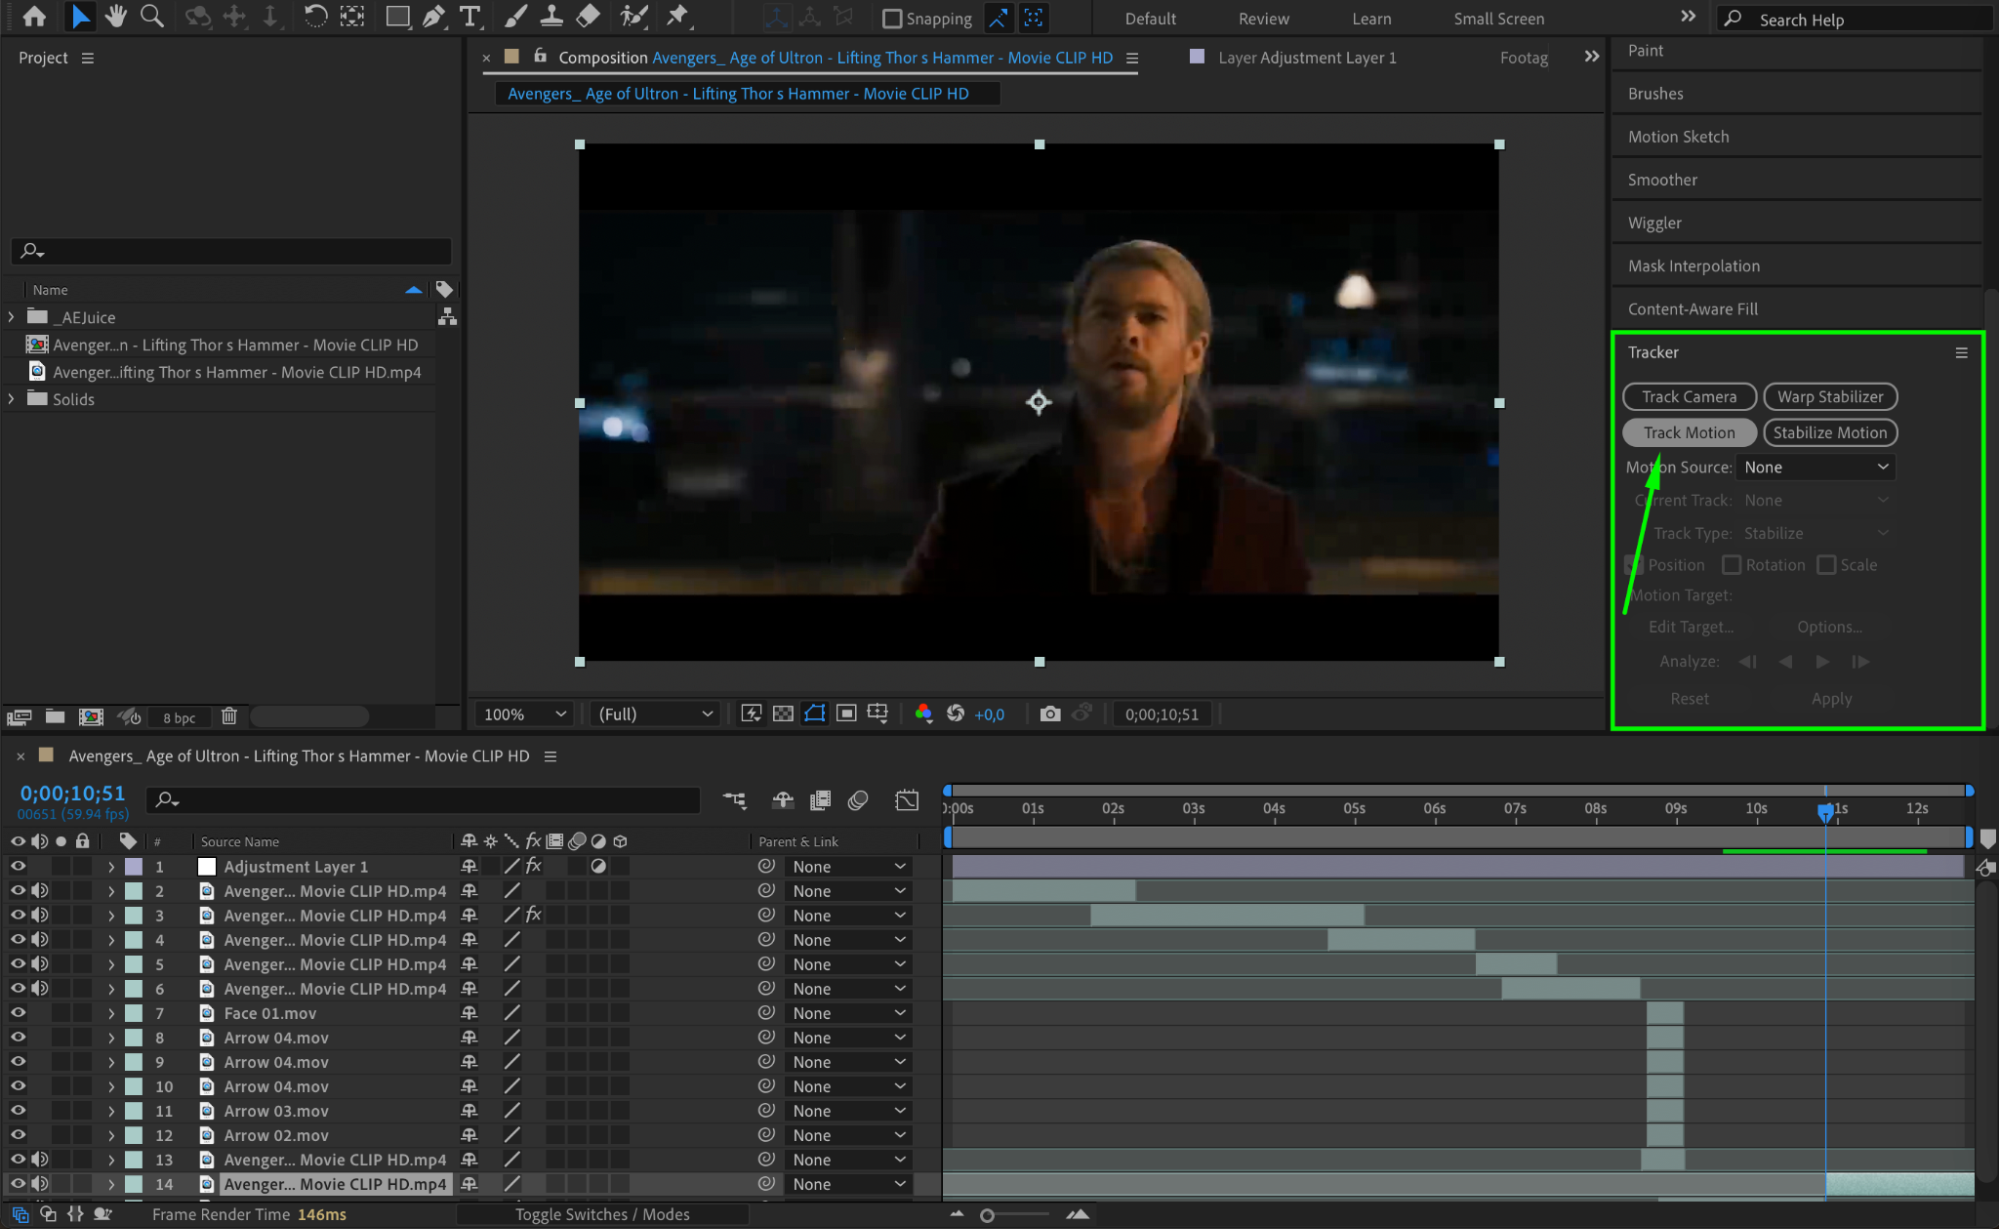
Task: Click the timeline zoom slider handle
Action: 987,1215
